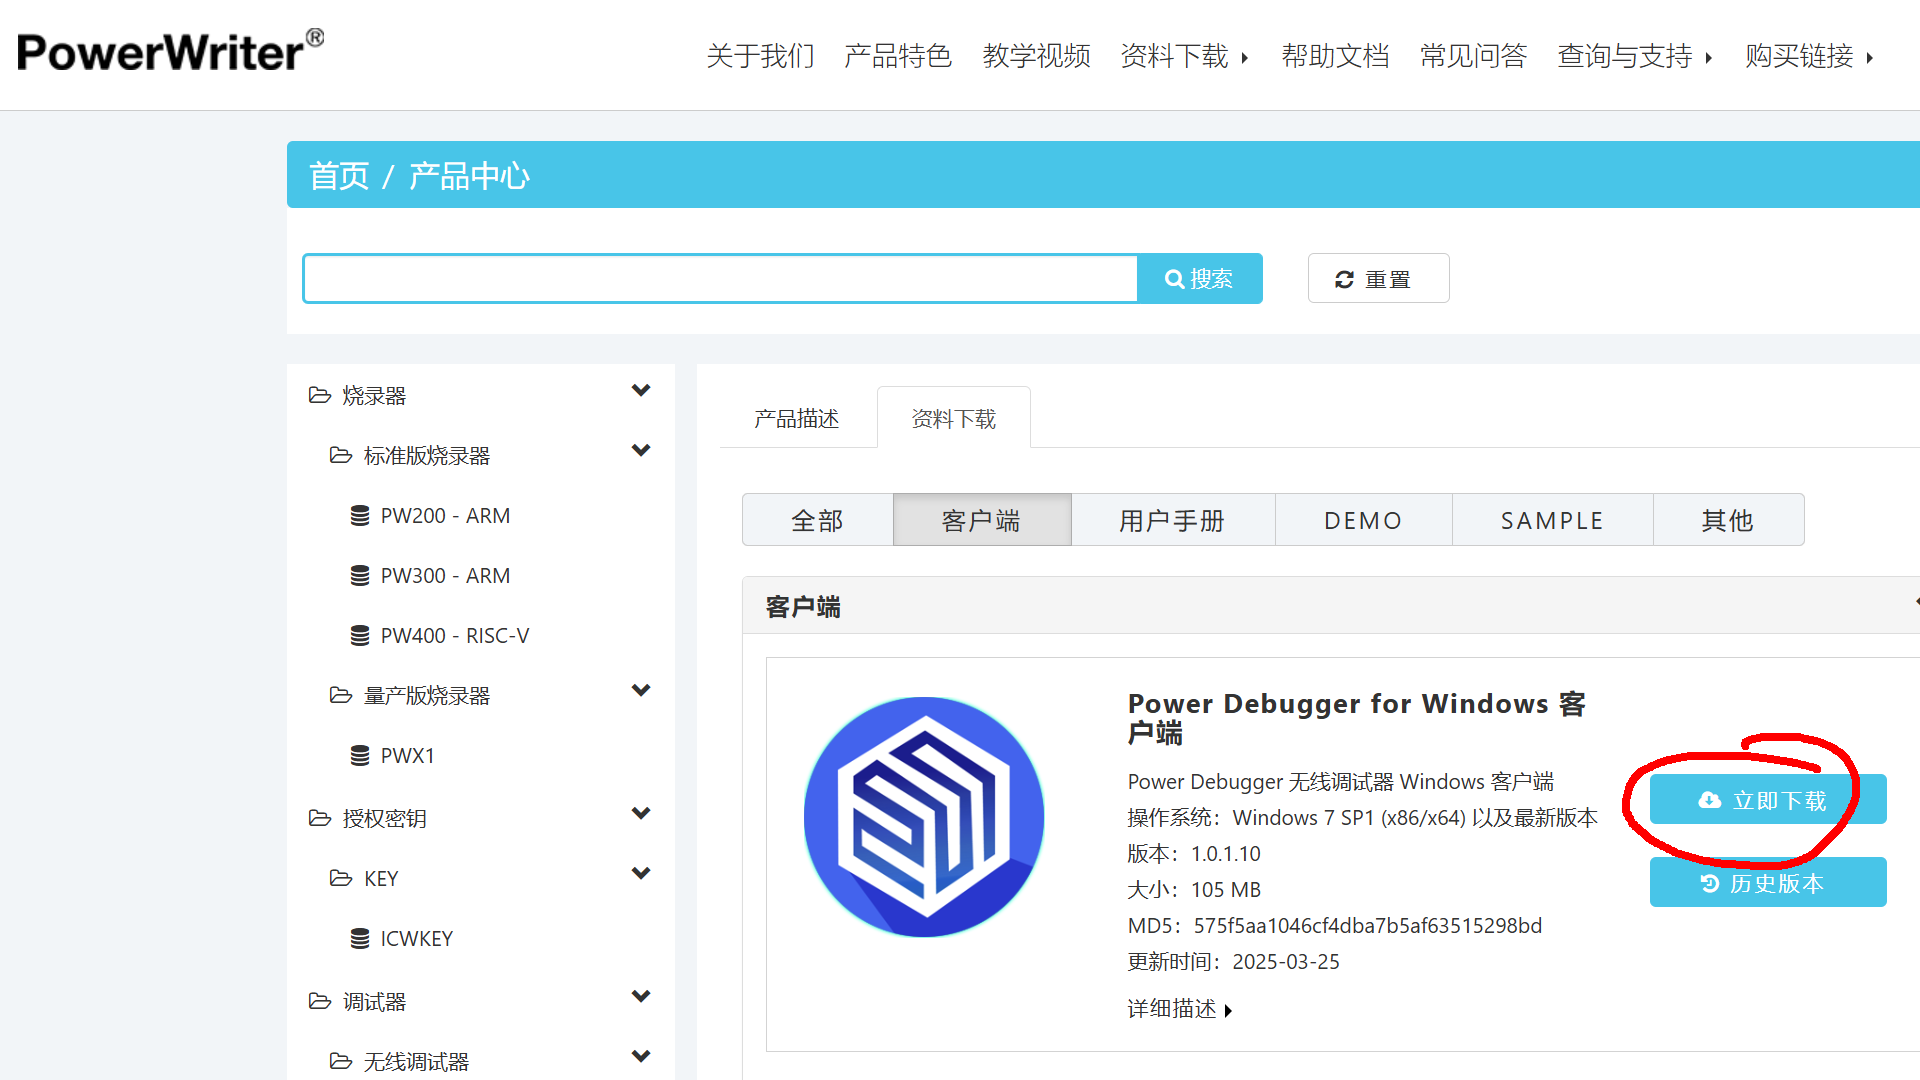Collapse the KEY tree section
Viewport: 1920px width, 1080px height.
point(641,872)
